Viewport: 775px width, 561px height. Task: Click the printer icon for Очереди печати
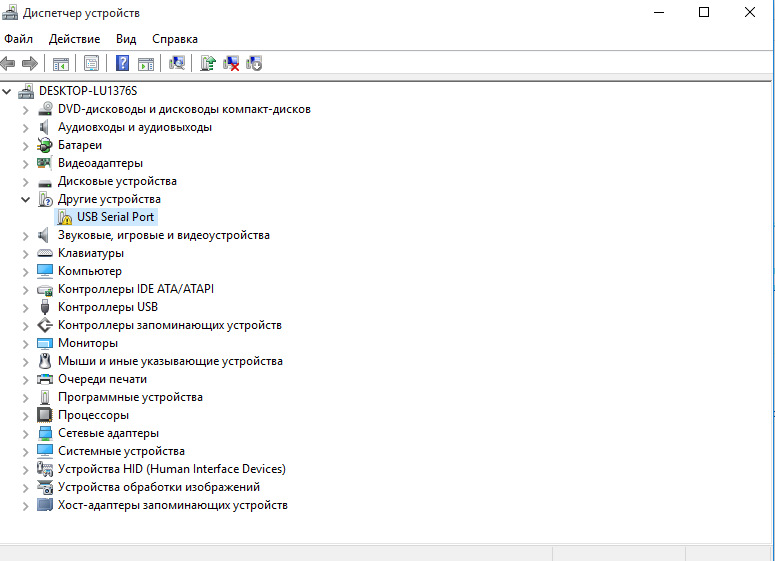[45, 379]
